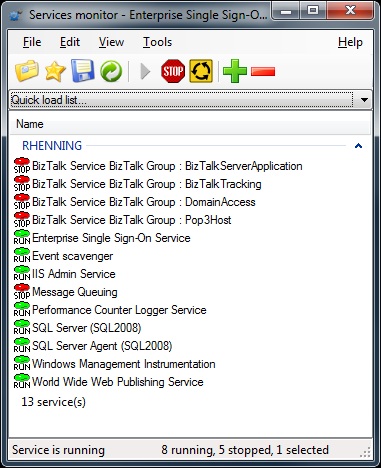This screenshot has width=381, height=468.
Task: Close the Services monitor window
Action: coord(350,12)
